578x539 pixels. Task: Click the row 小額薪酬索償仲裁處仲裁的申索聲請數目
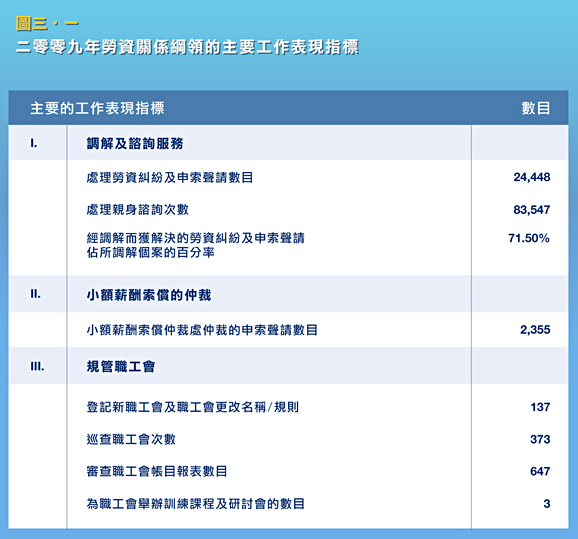[x=202, y=330]
